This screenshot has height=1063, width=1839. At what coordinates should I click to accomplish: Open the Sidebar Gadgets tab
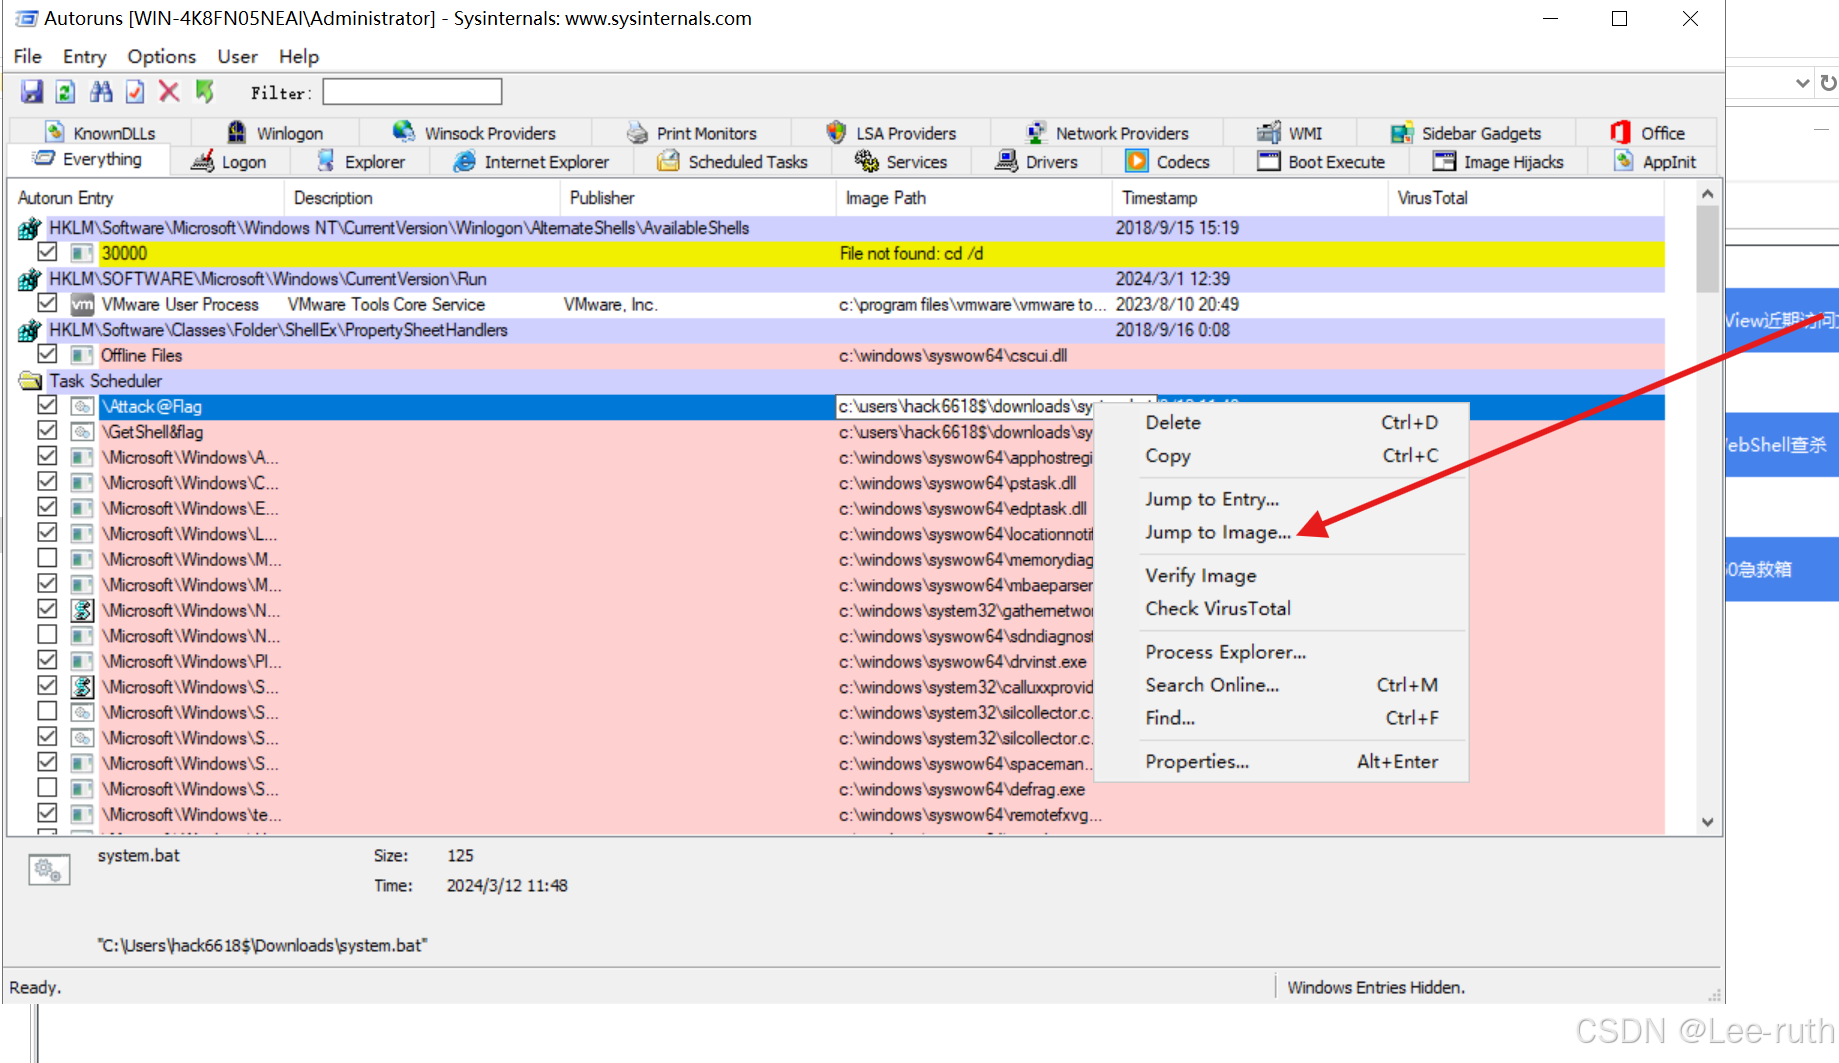(1466, 133)
